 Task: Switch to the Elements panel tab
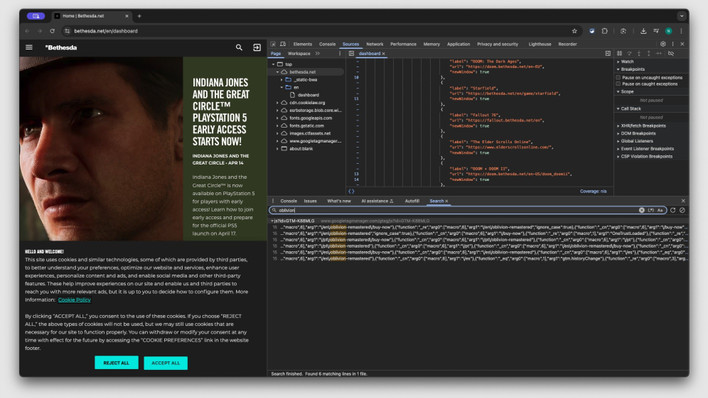[303, 44]
